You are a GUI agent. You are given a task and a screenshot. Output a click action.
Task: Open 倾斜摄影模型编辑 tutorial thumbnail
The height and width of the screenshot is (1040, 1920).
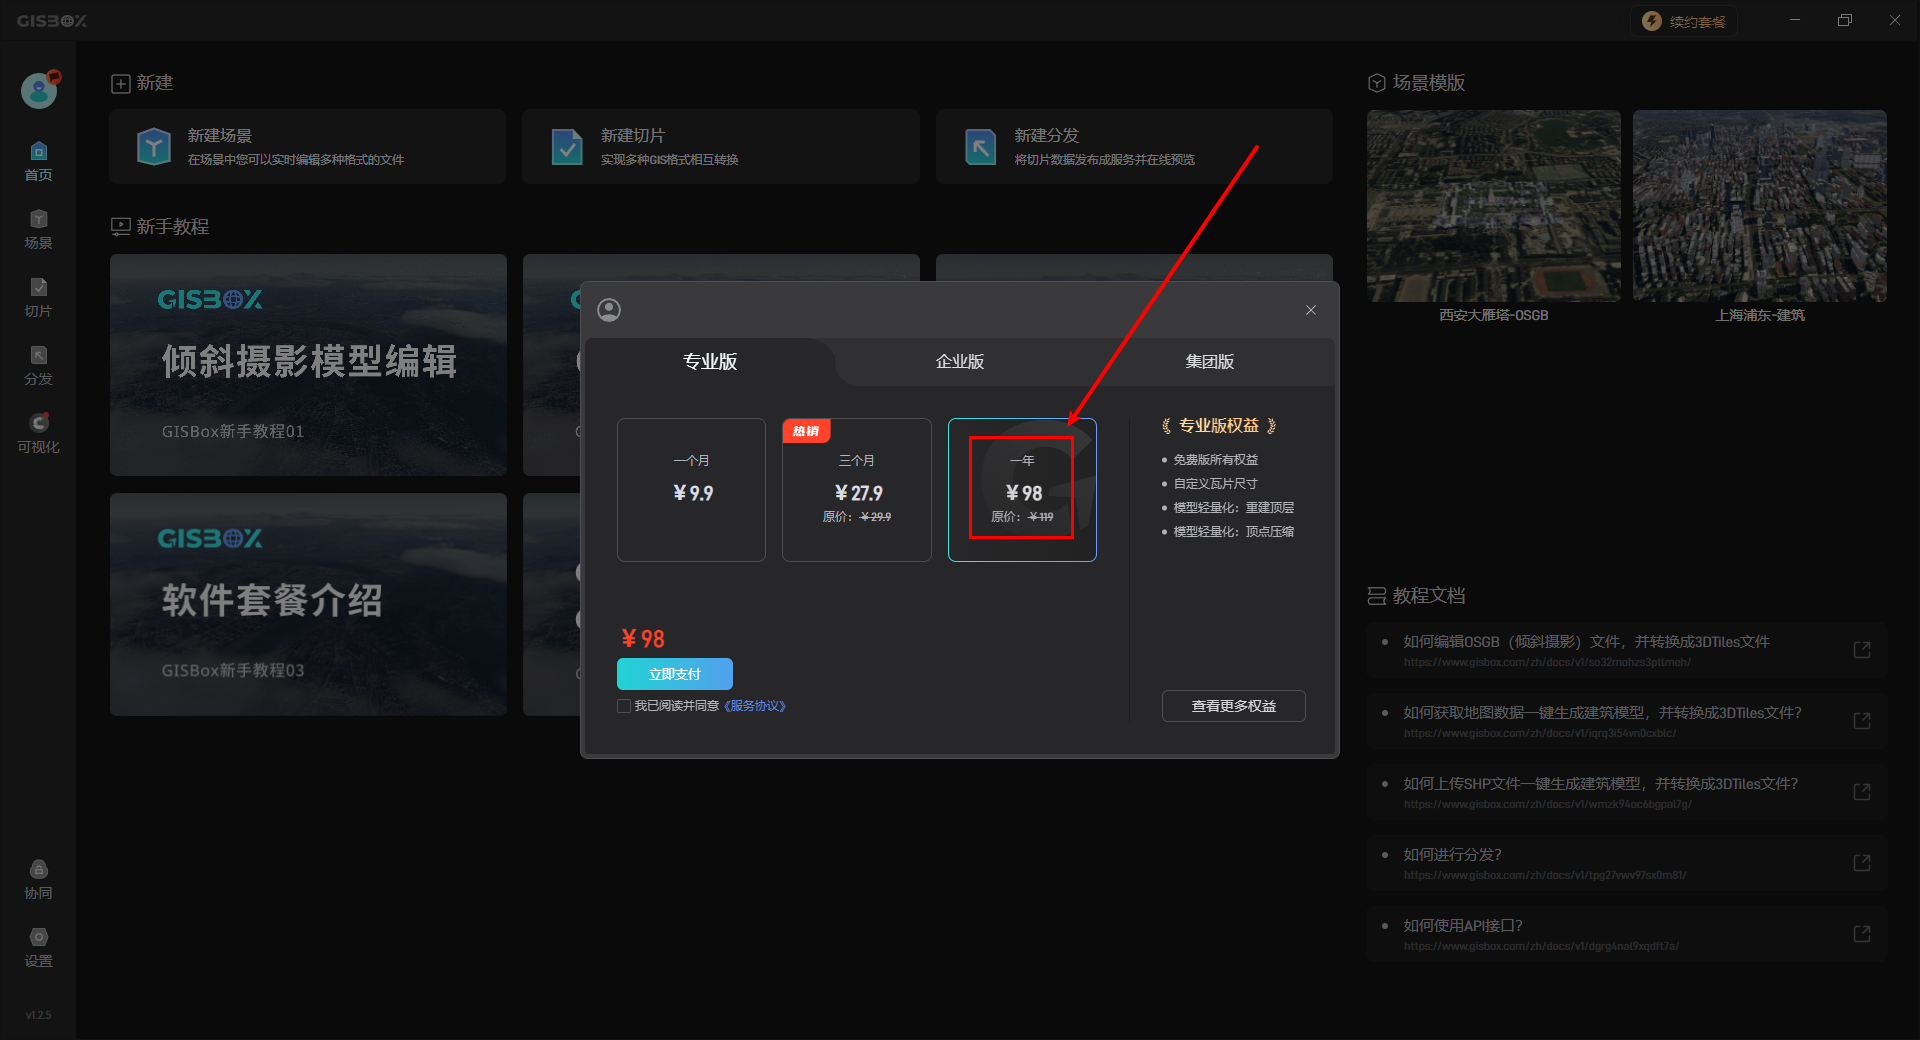[x=308, y=365]
